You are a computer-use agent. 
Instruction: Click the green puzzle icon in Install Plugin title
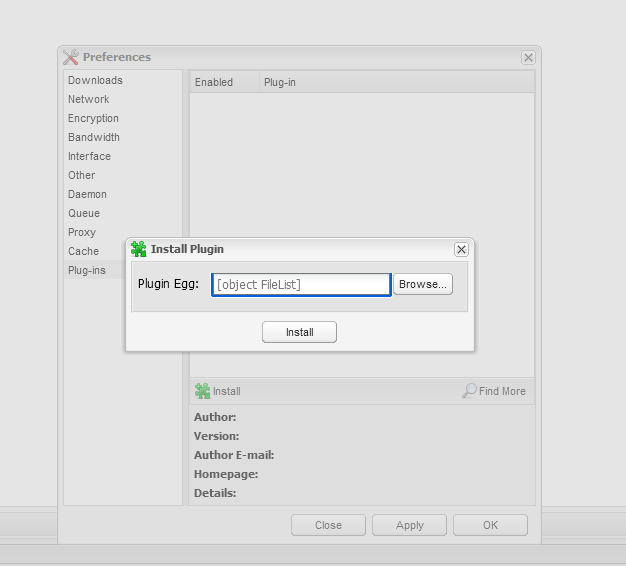[x=139, y=249]
